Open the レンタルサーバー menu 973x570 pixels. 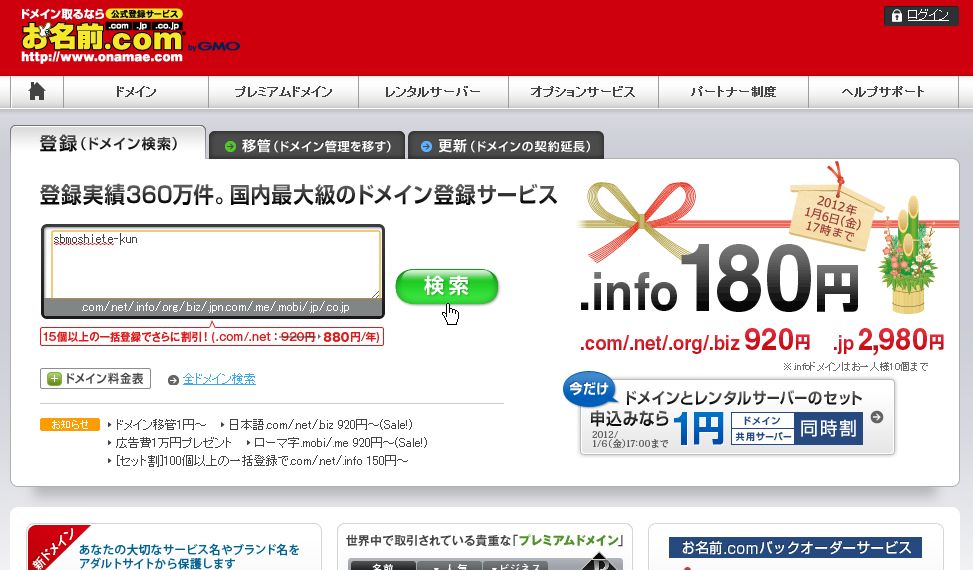(433, 92)
